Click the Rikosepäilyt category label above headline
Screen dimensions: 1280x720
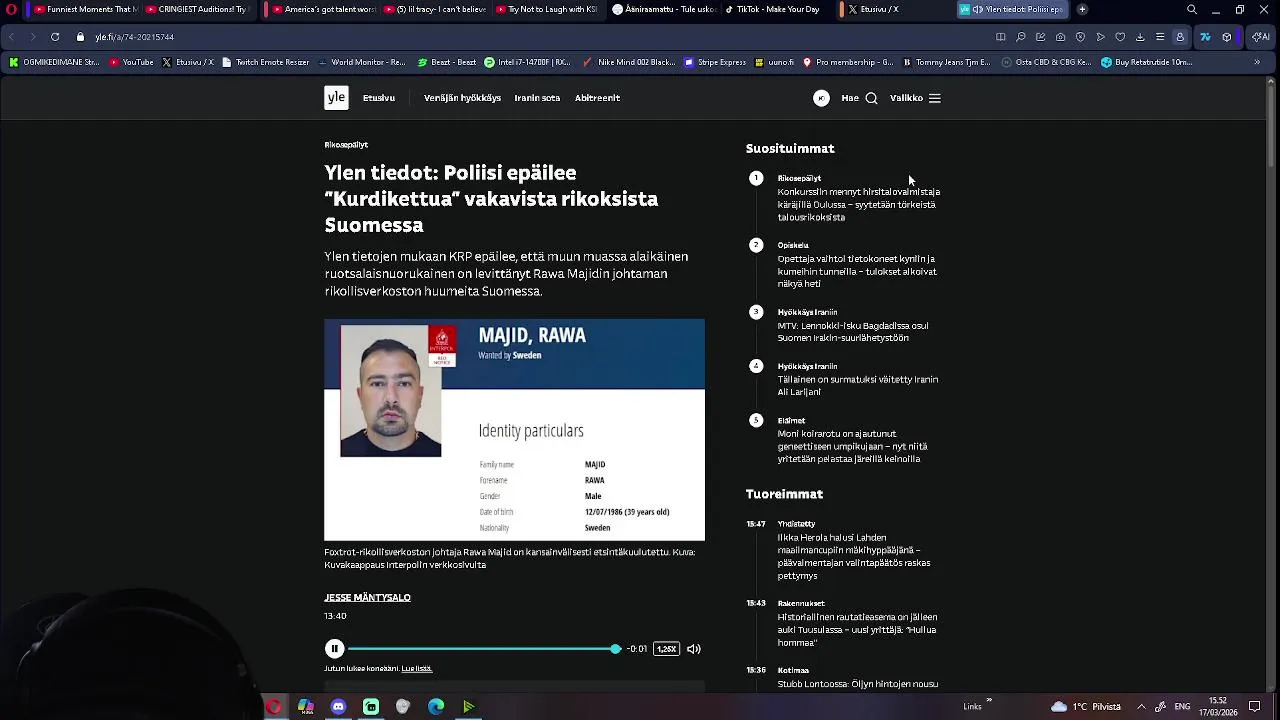(x=346, y=145)
